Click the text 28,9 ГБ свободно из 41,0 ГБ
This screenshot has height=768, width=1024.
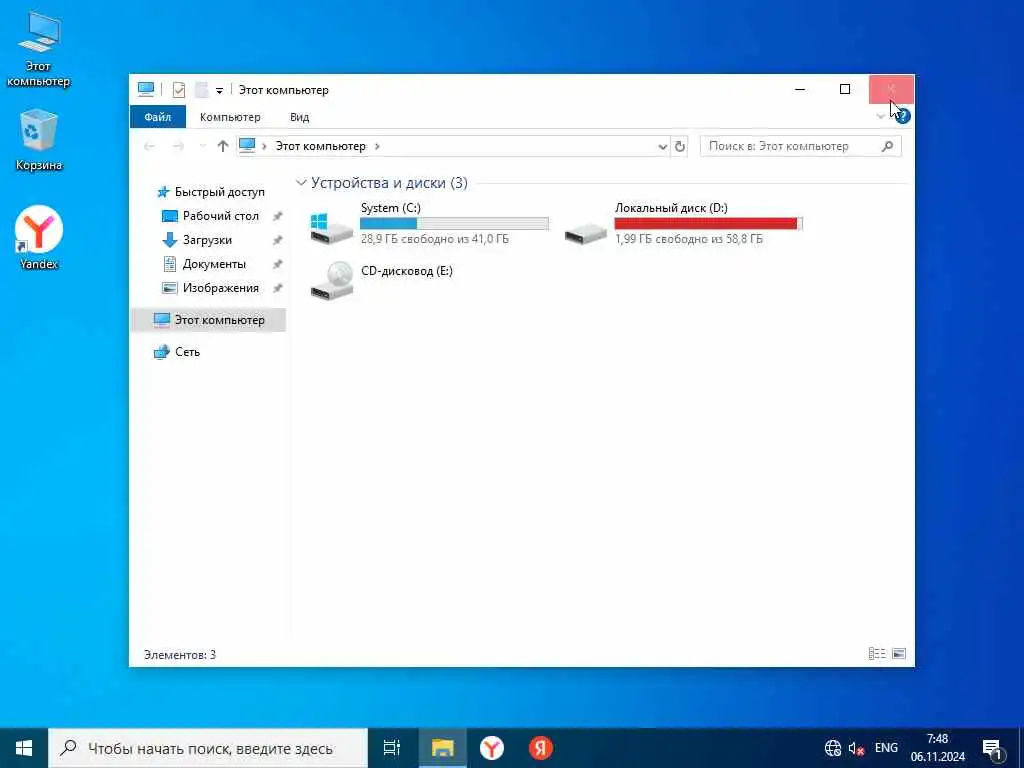[x=435, y=239]
